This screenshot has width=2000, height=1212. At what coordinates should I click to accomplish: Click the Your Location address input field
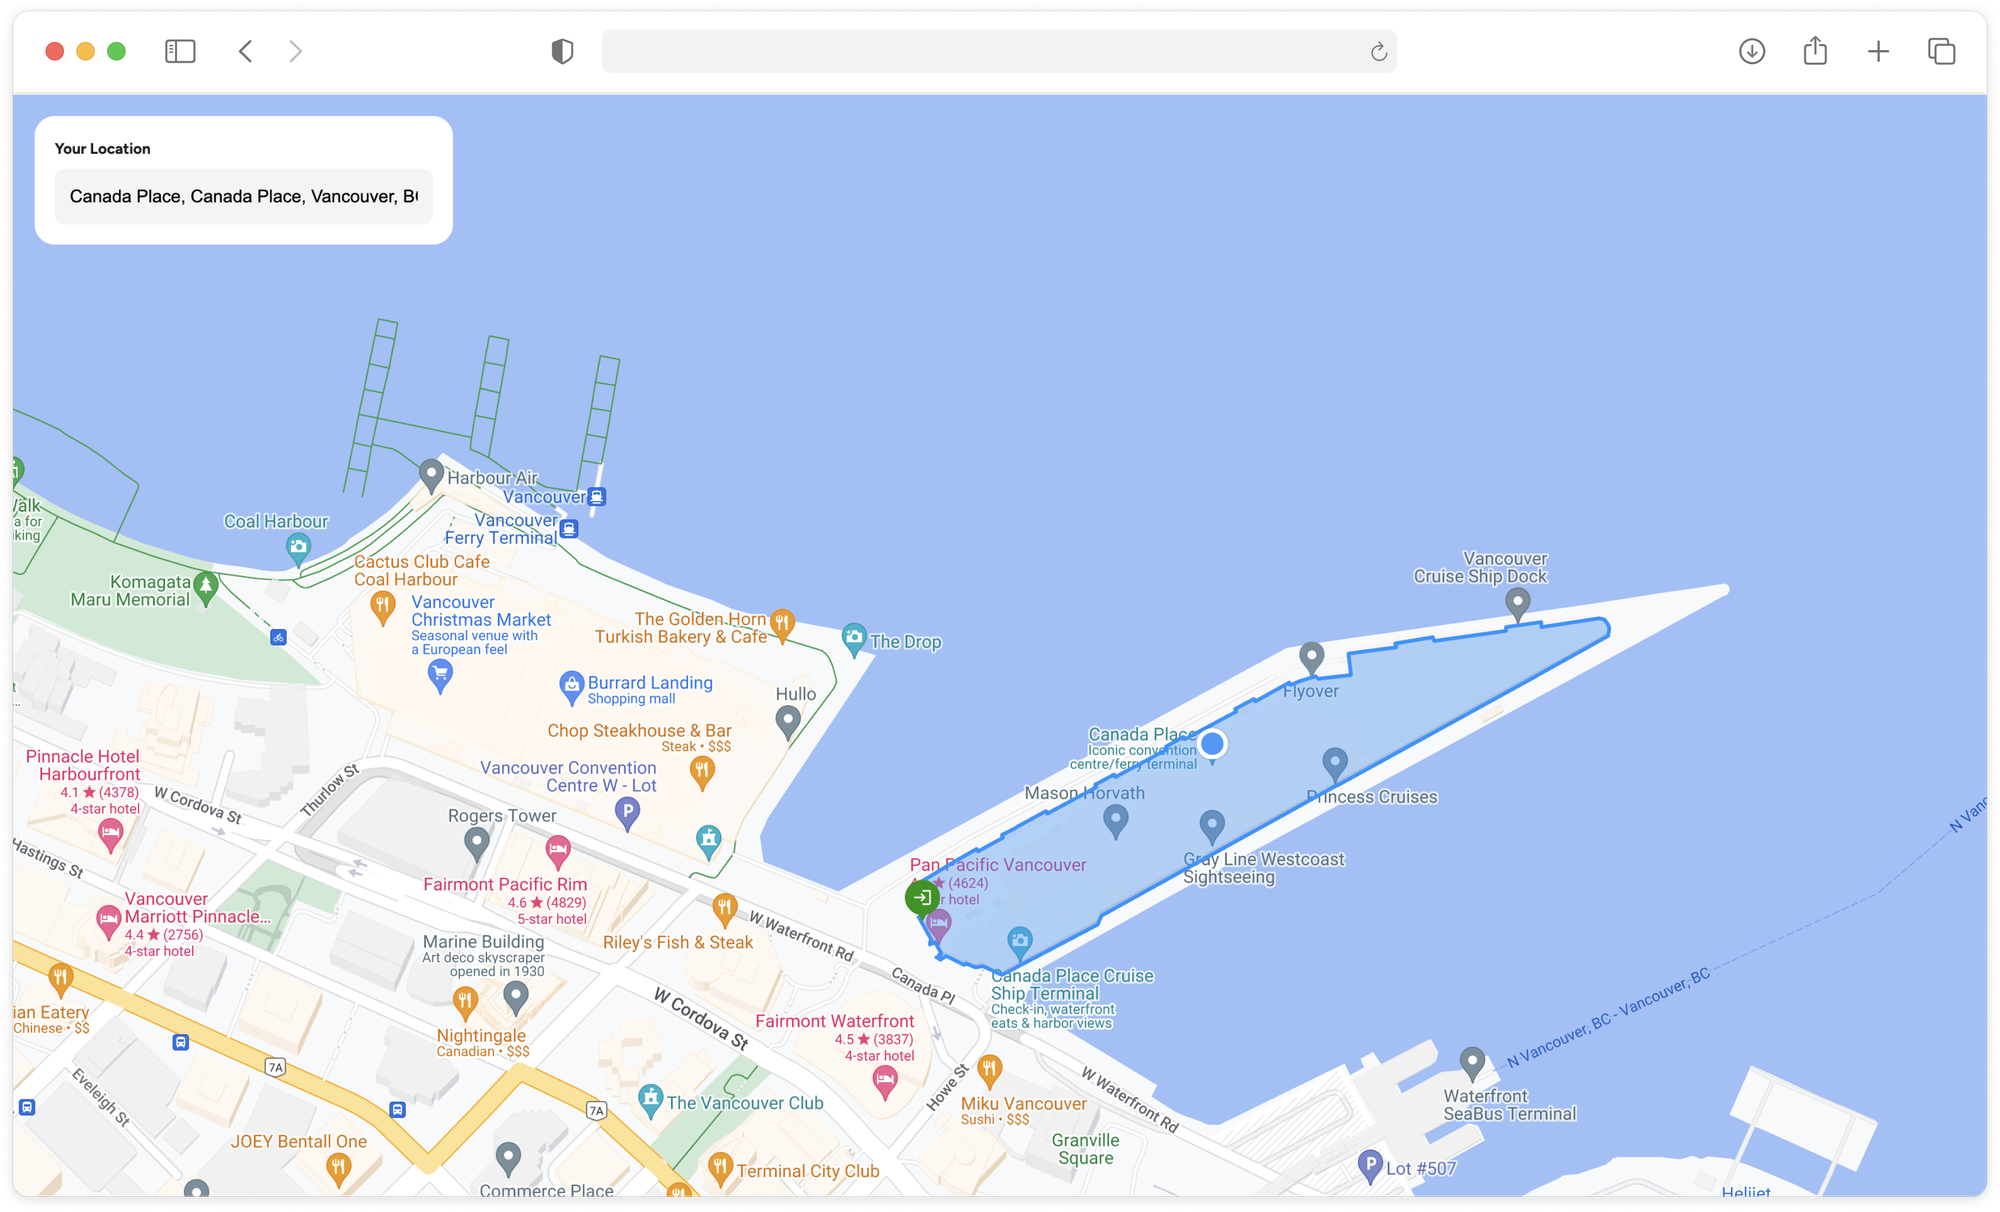pos(243,196)
